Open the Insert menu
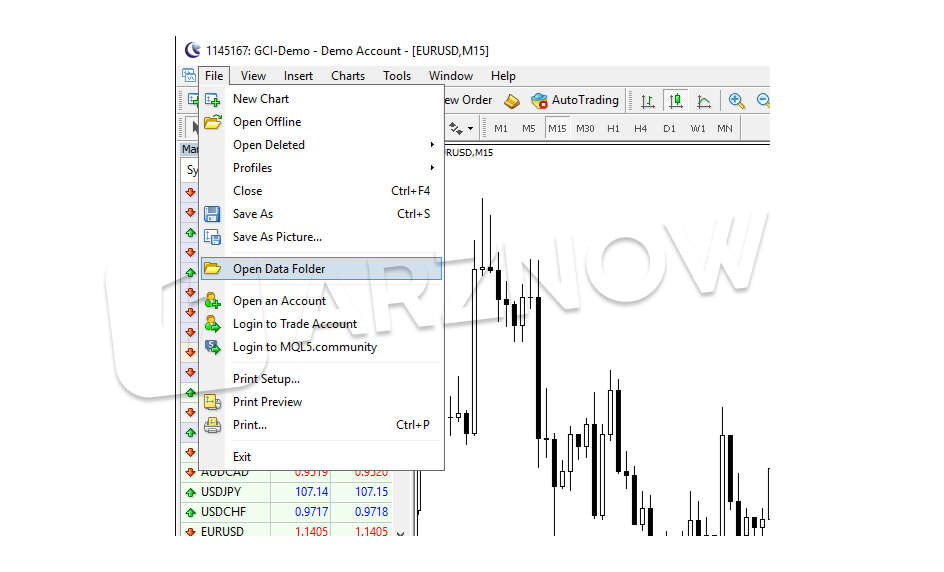This screenshot has width=944, height=572. point(298,76)
